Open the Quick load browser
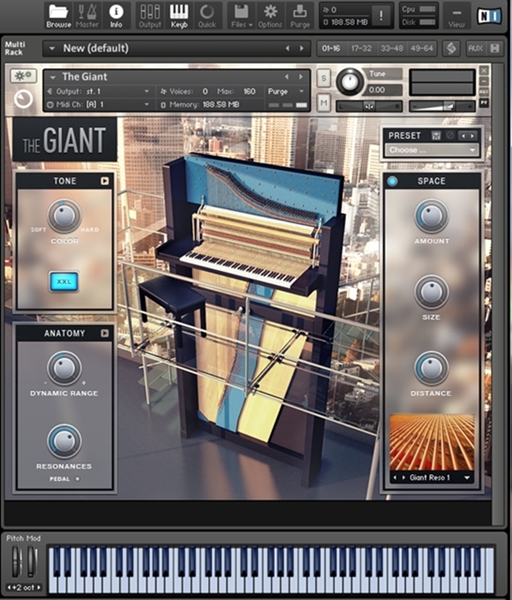 tap(207, 16)
